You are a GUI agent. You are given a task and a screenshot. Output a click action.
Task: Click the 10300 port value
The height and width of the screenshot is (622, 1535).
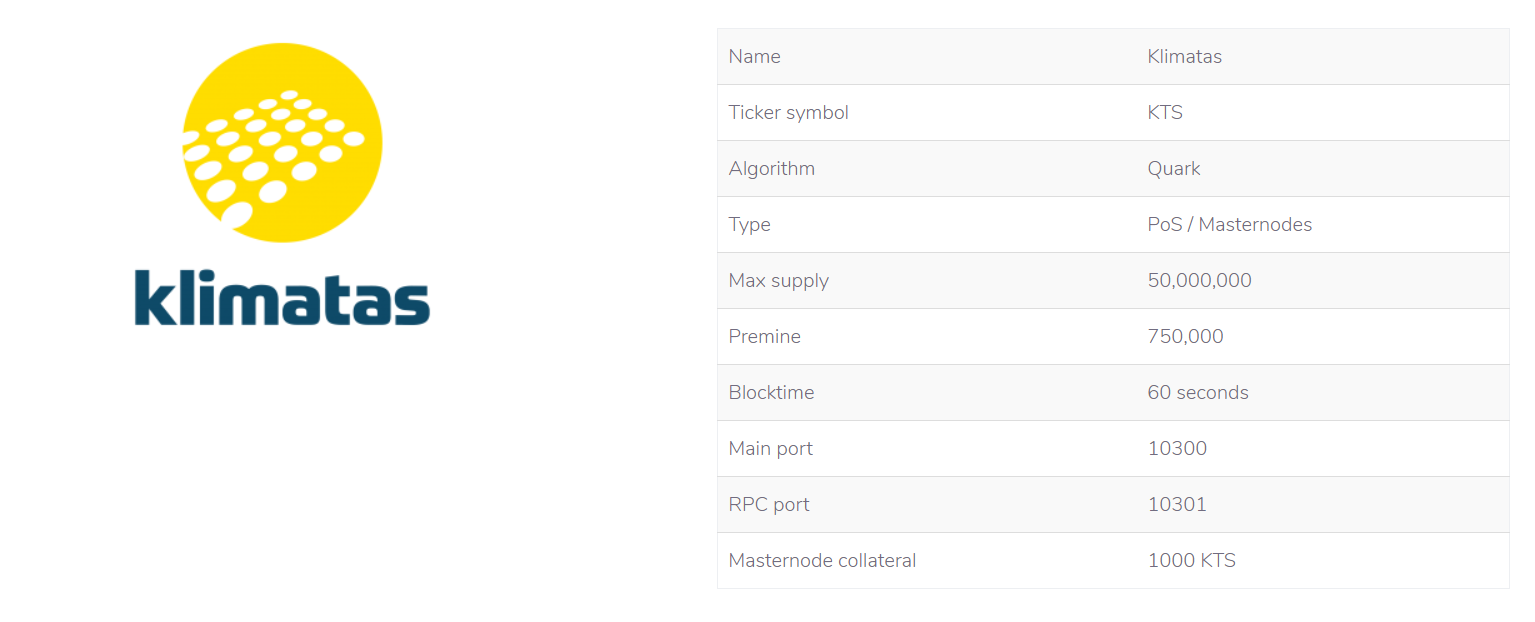coord(1178,449)
